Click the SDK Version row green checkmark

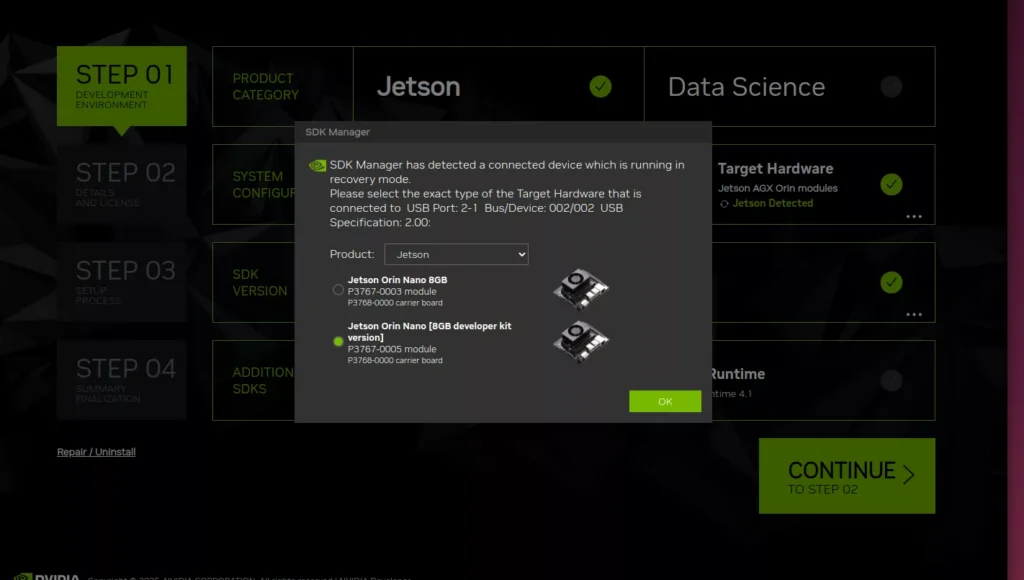[x=891, y=282]
